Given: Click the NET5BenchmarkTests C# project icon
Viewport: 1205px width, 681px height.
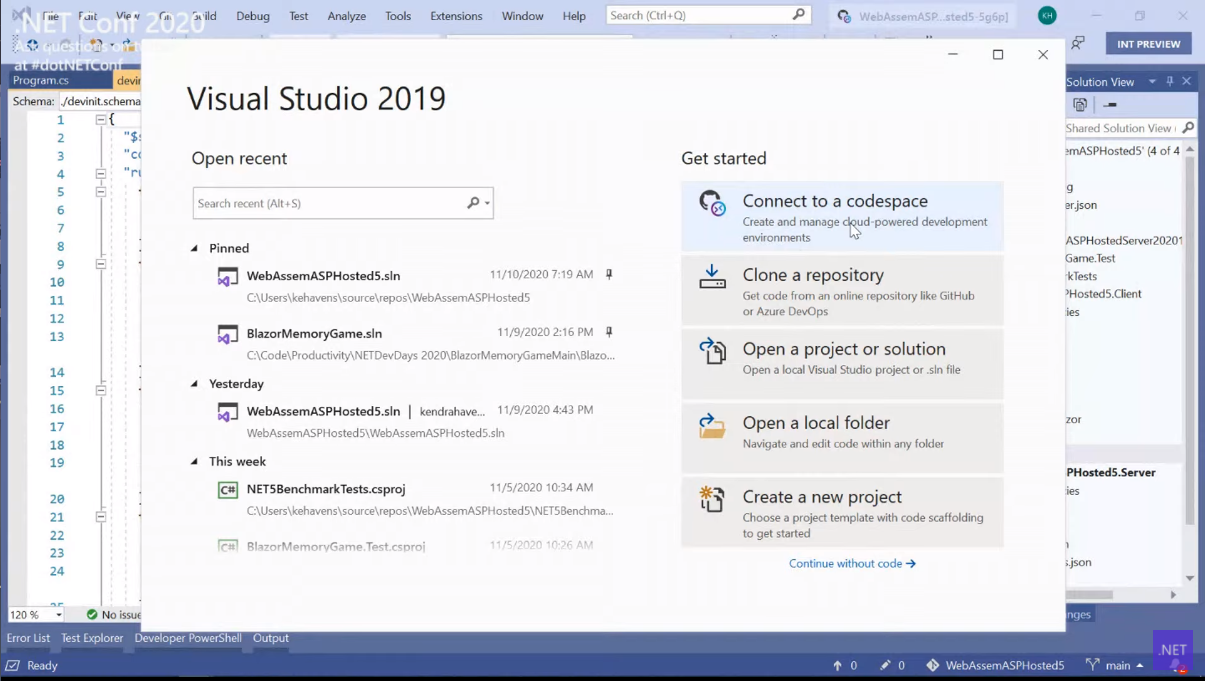Looking at the screenshot, I should (228, 490).
